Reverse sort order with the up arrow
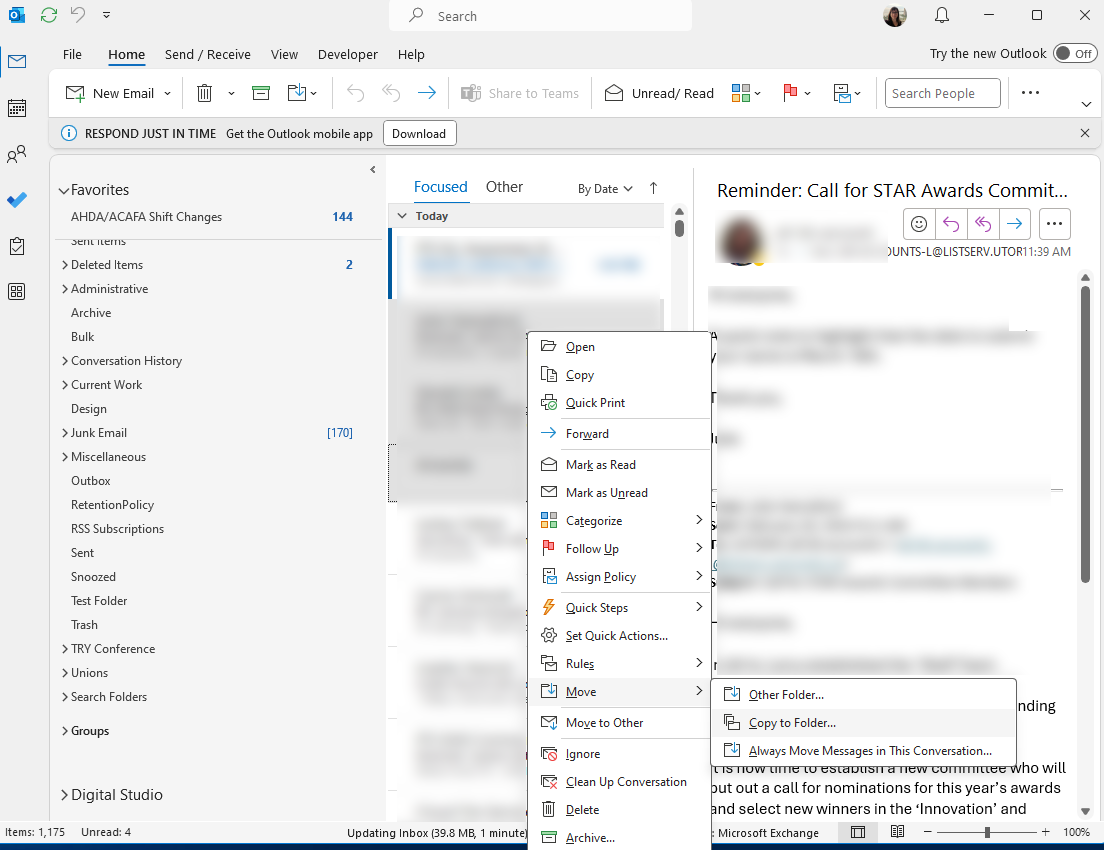Viewport: 1104px width, 850px height. pos(654,188)
